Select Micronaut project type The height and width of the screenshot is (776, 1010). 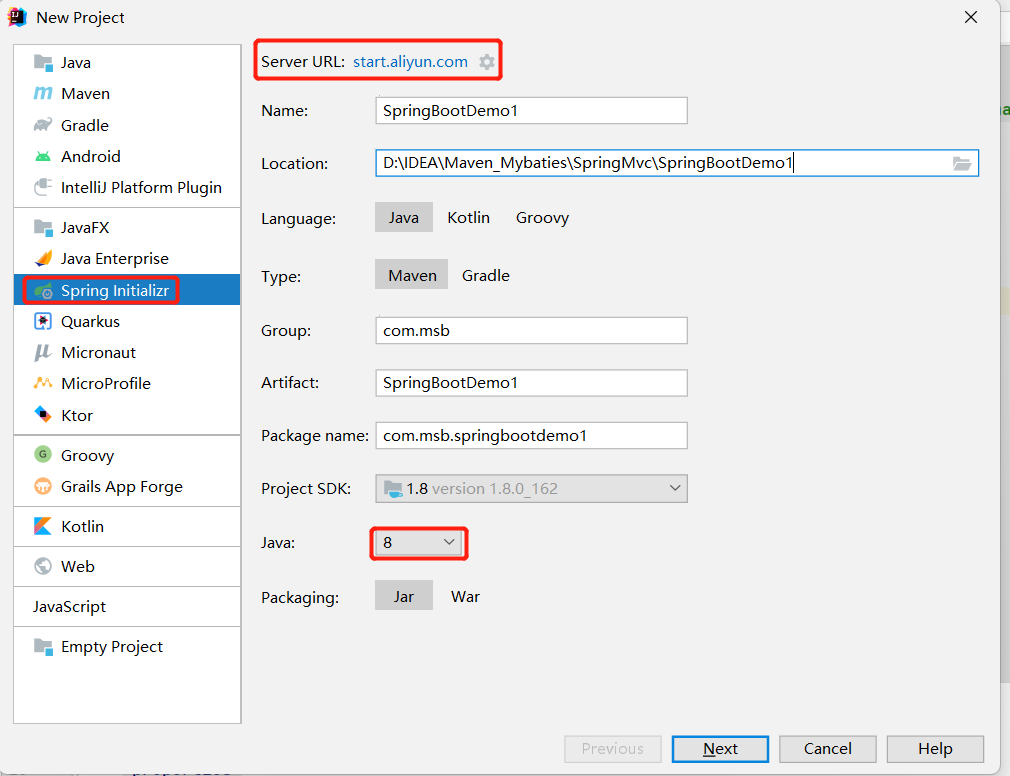point(127,352)
